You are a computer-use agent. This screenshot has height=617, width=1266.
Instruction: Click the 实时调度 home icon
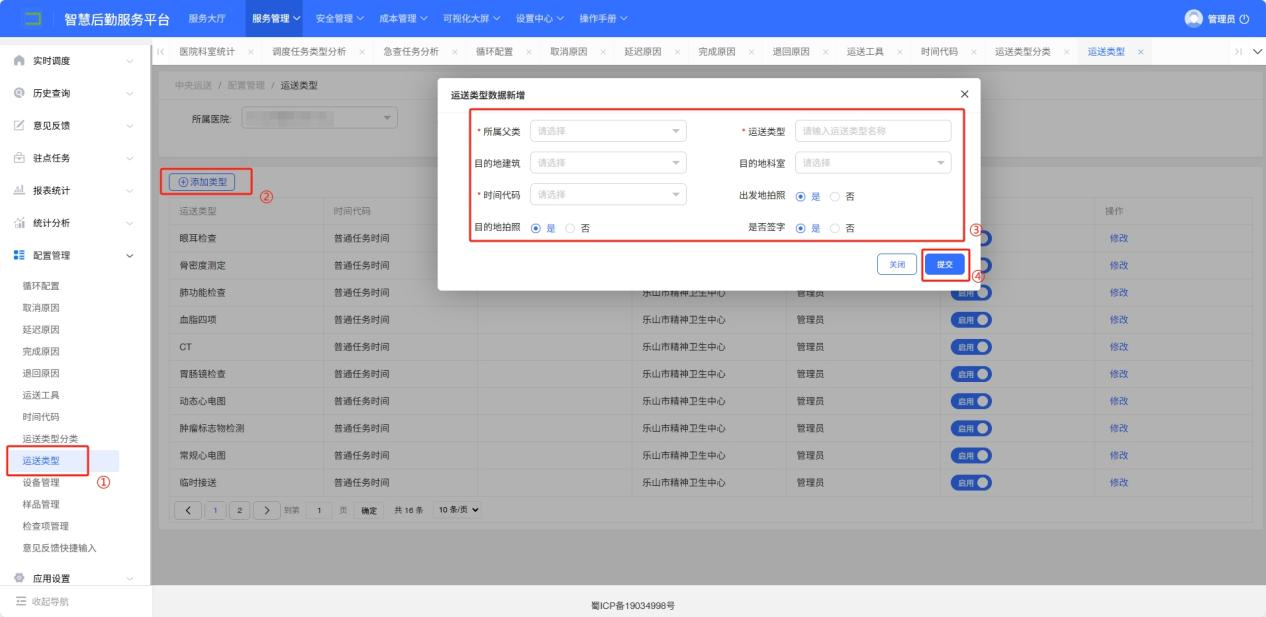[18, 61]
